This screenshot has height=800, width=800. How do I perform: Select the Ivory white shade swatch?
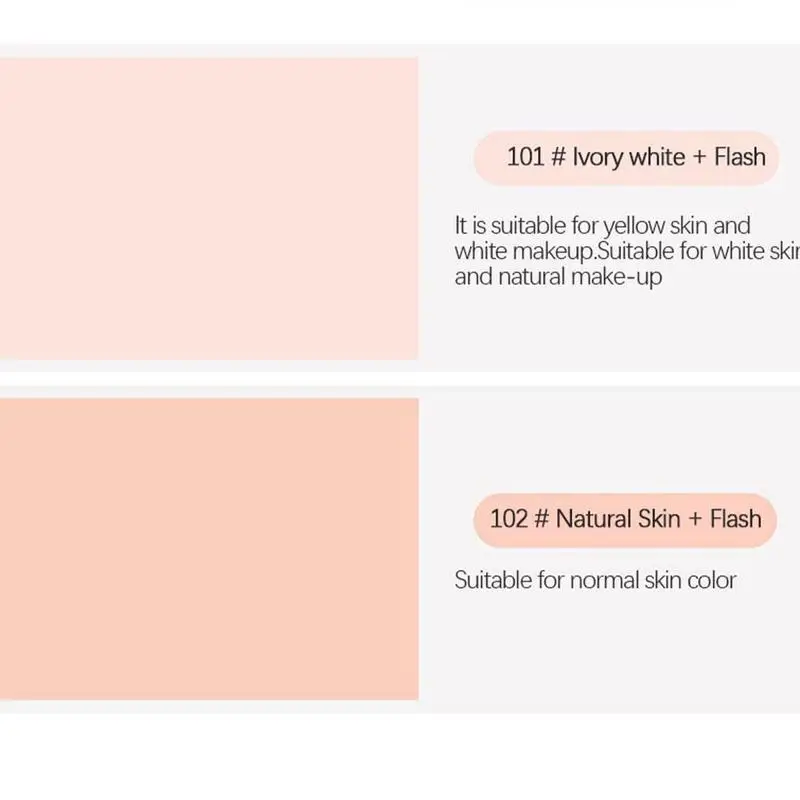209,208
